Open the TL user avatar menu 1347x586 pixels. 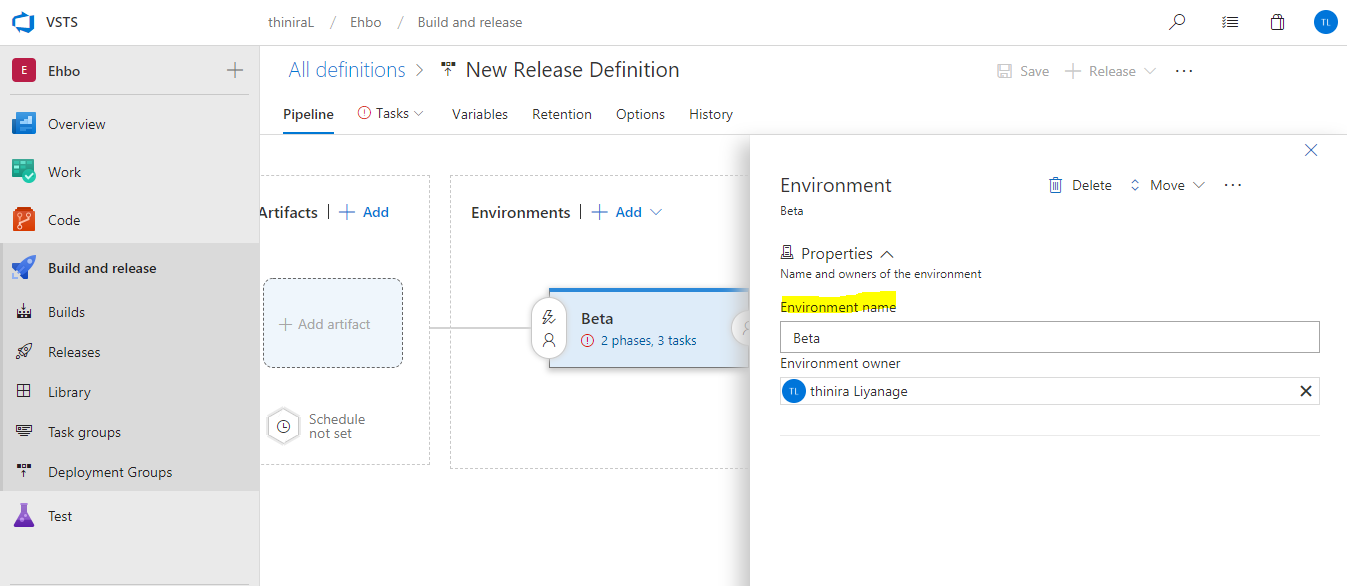(1325, 21)
